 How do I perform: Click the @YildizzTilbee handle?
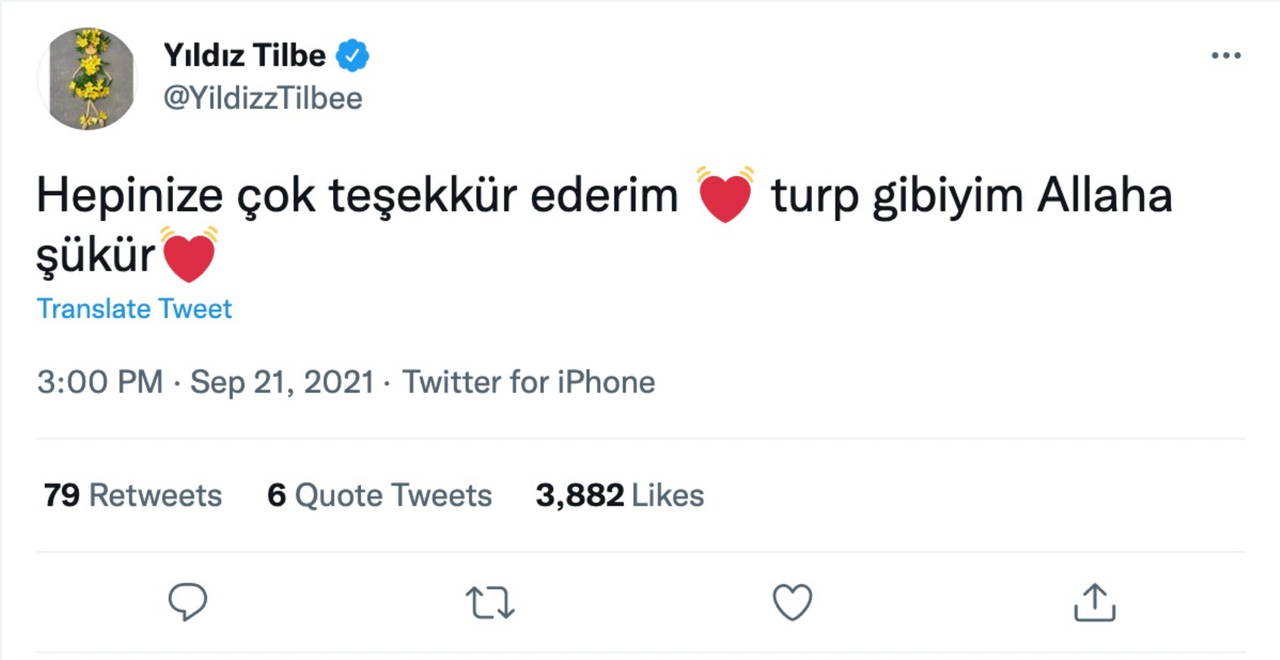pos(262,98)
